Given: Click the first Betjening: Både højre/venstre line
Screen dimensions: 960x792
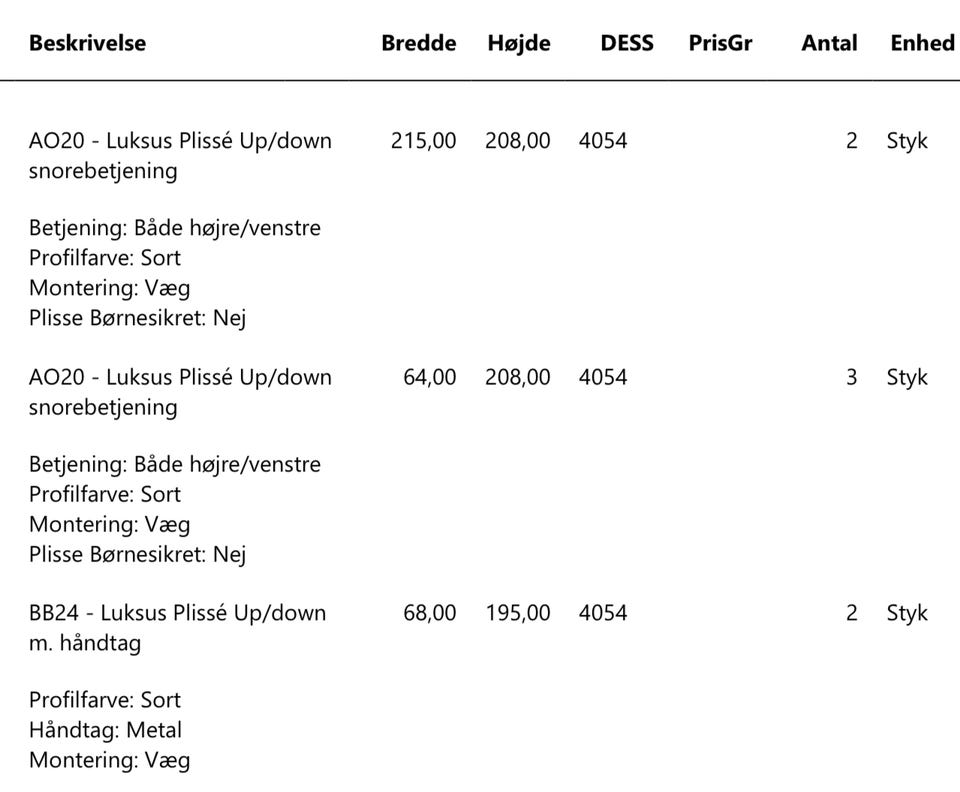Looking at the screenshot, I should pyautogui.click(x=174, y=228).
